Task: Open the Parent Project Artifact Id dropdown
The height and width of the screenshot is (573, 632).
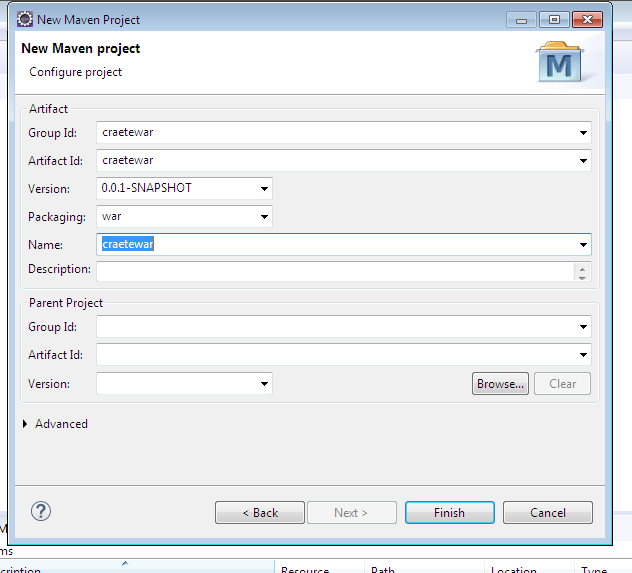Action: click(583, 355)
